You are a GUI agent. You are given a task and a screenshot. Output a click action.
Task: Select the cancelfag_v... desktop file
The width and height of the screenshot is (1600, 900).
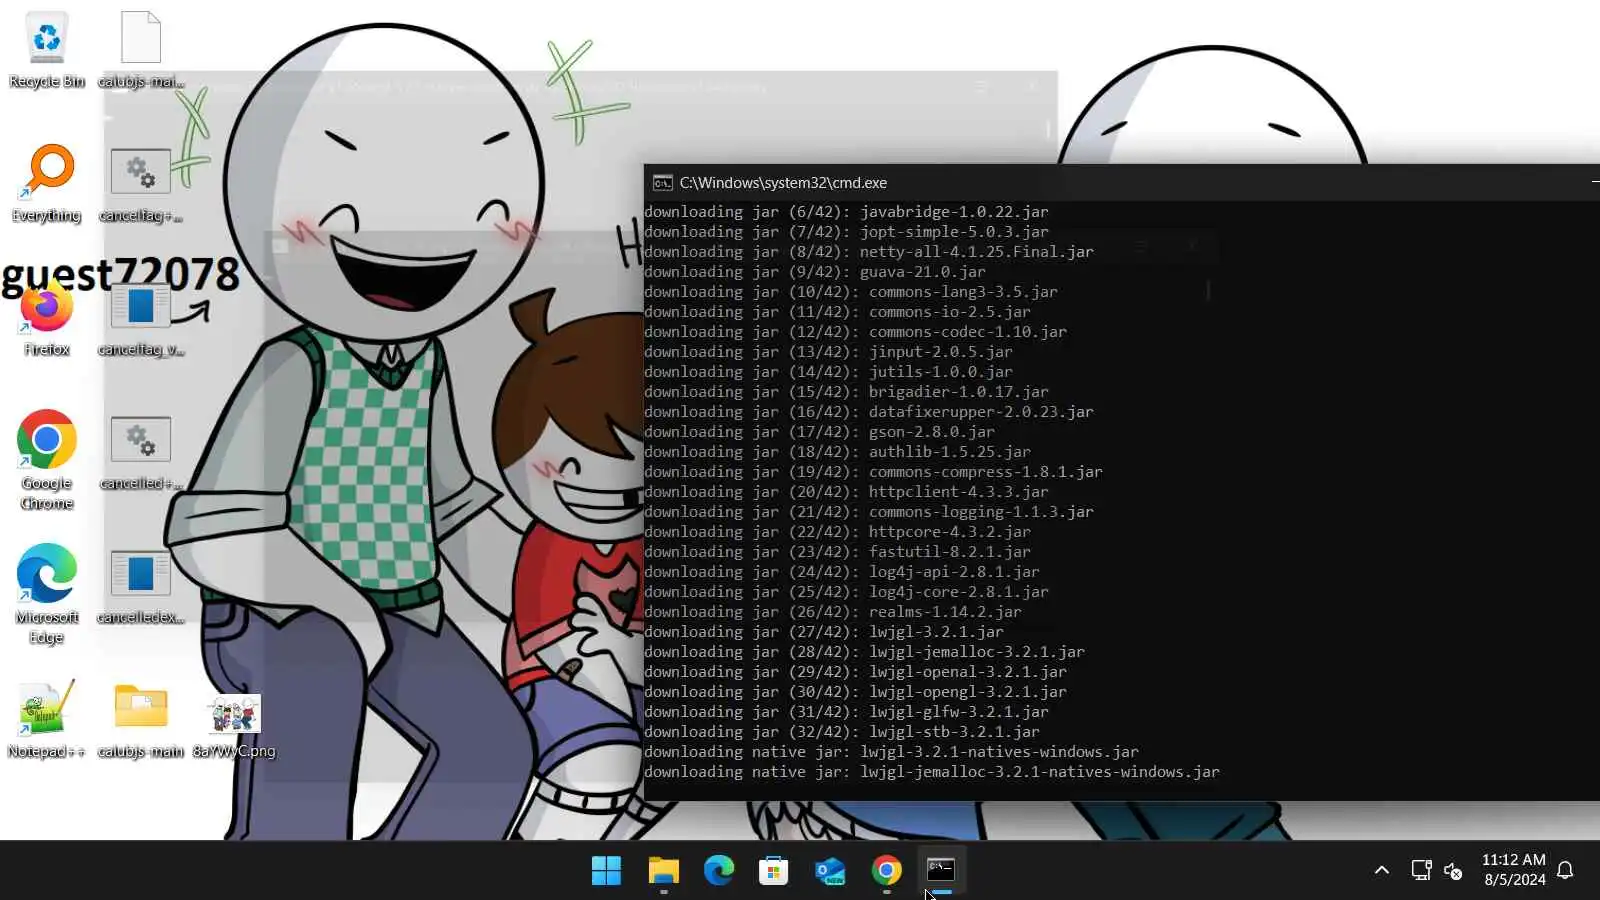141,318
